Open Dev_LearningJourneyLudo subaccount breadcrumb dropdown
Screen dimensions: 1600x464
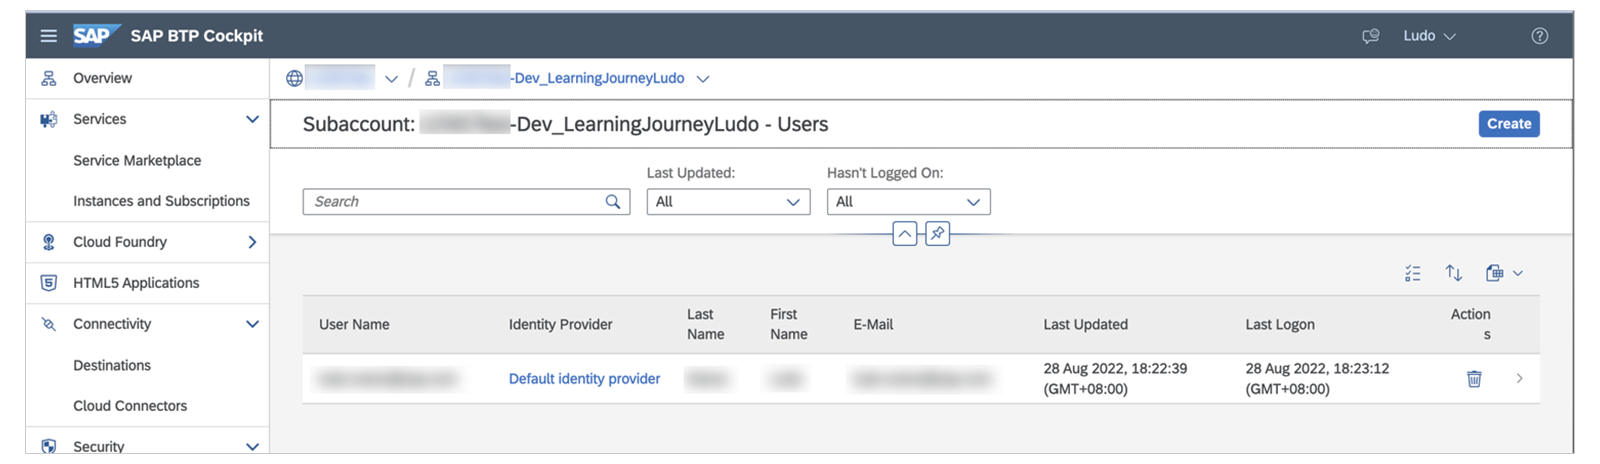point(703,79)
